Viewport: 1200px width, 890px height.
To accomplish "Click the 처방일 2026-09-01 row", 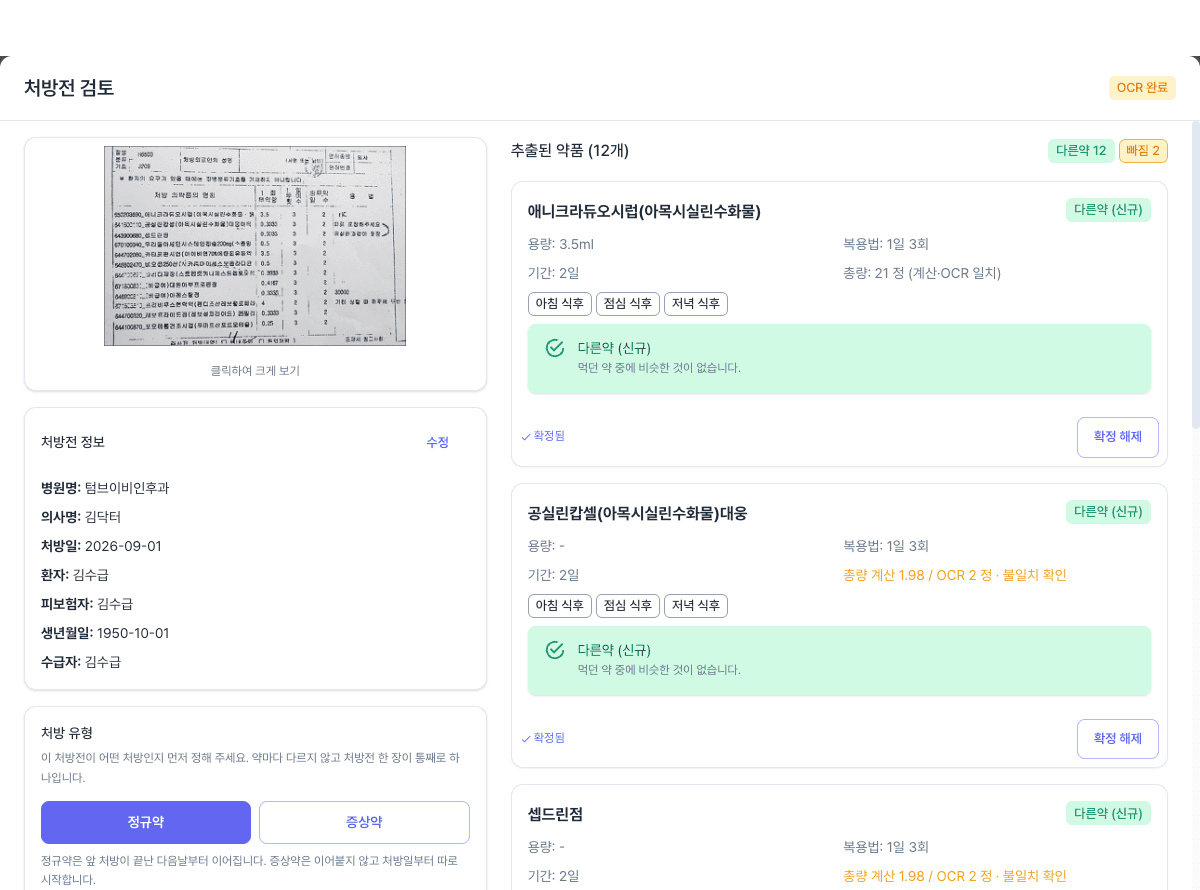I will tap(101, 546).
